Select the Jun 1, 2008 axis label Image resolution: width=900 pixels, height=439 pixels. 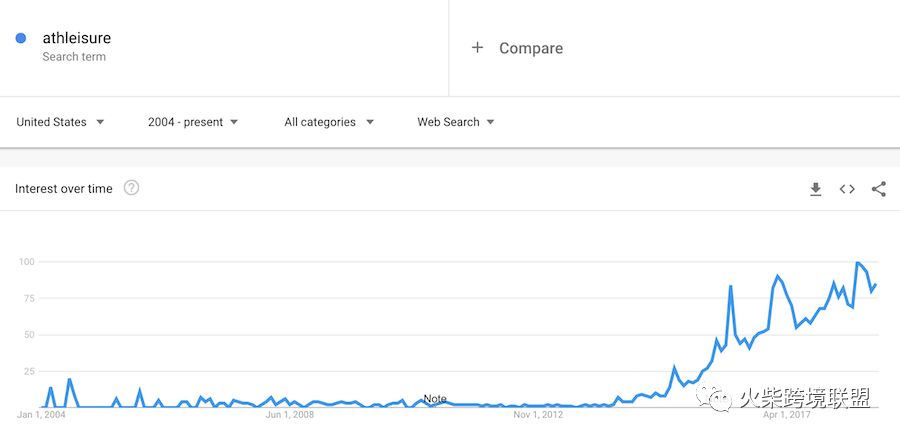pos(290,414)
